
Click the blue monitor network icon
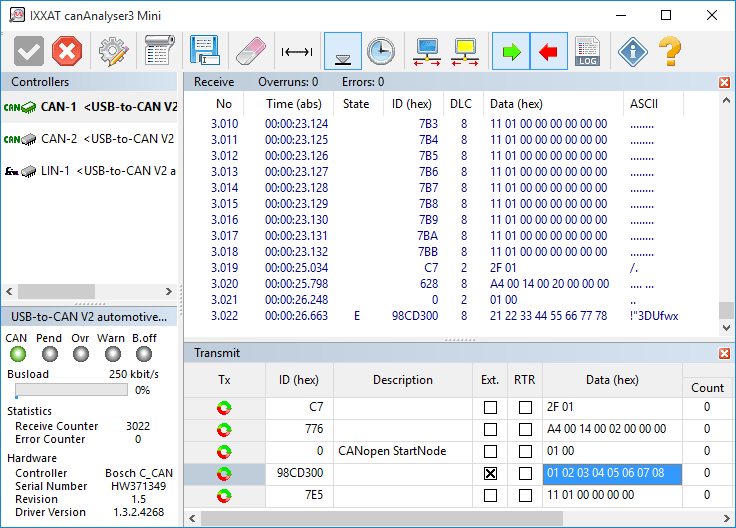click(x=427, y=52)
